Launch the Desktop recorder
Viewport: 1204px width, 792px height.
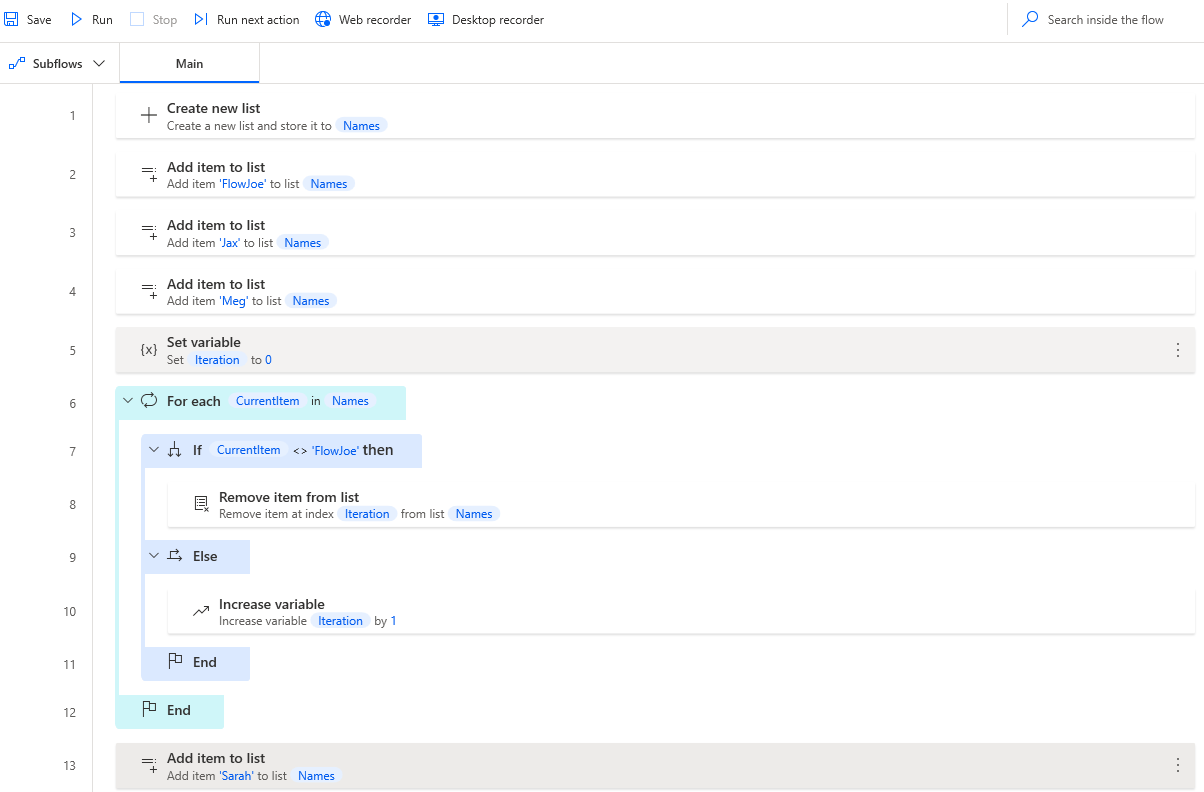436,20
